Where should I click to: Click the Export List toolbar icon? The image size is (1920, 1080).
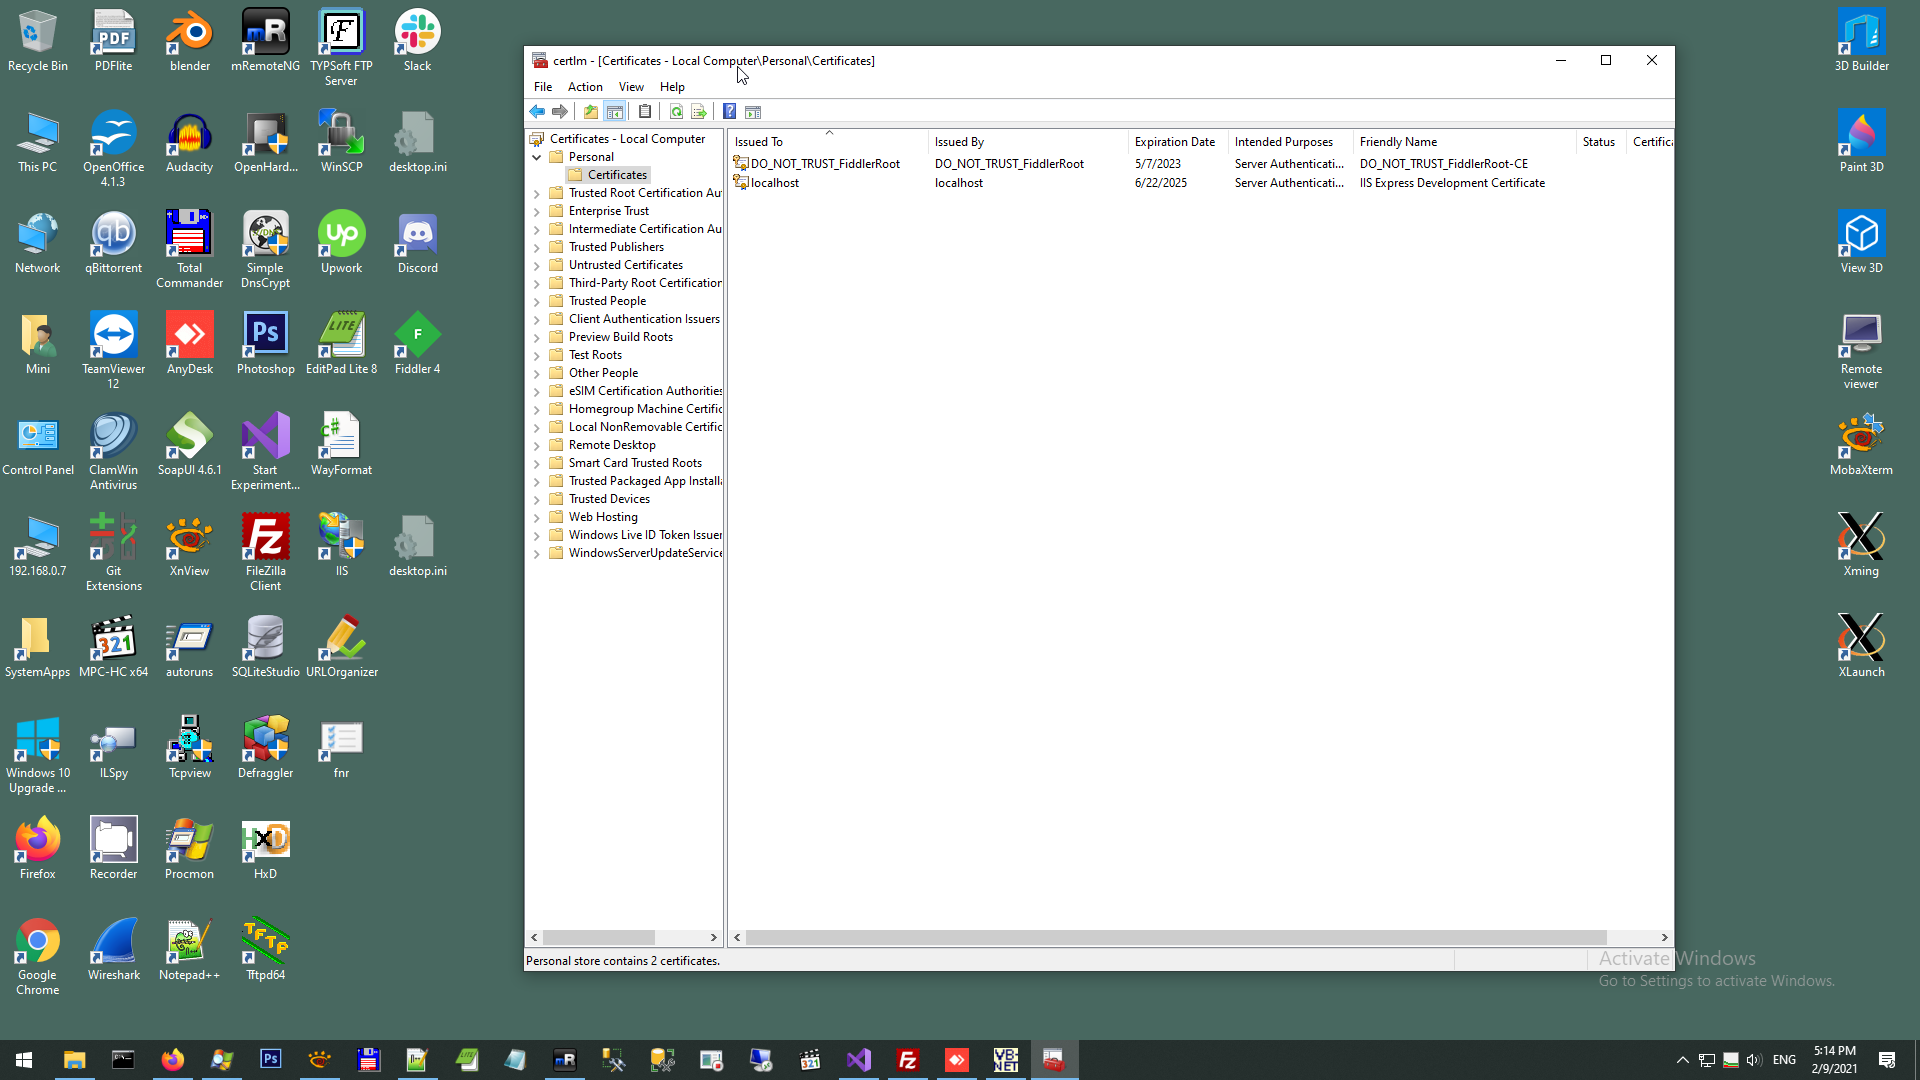699,112
